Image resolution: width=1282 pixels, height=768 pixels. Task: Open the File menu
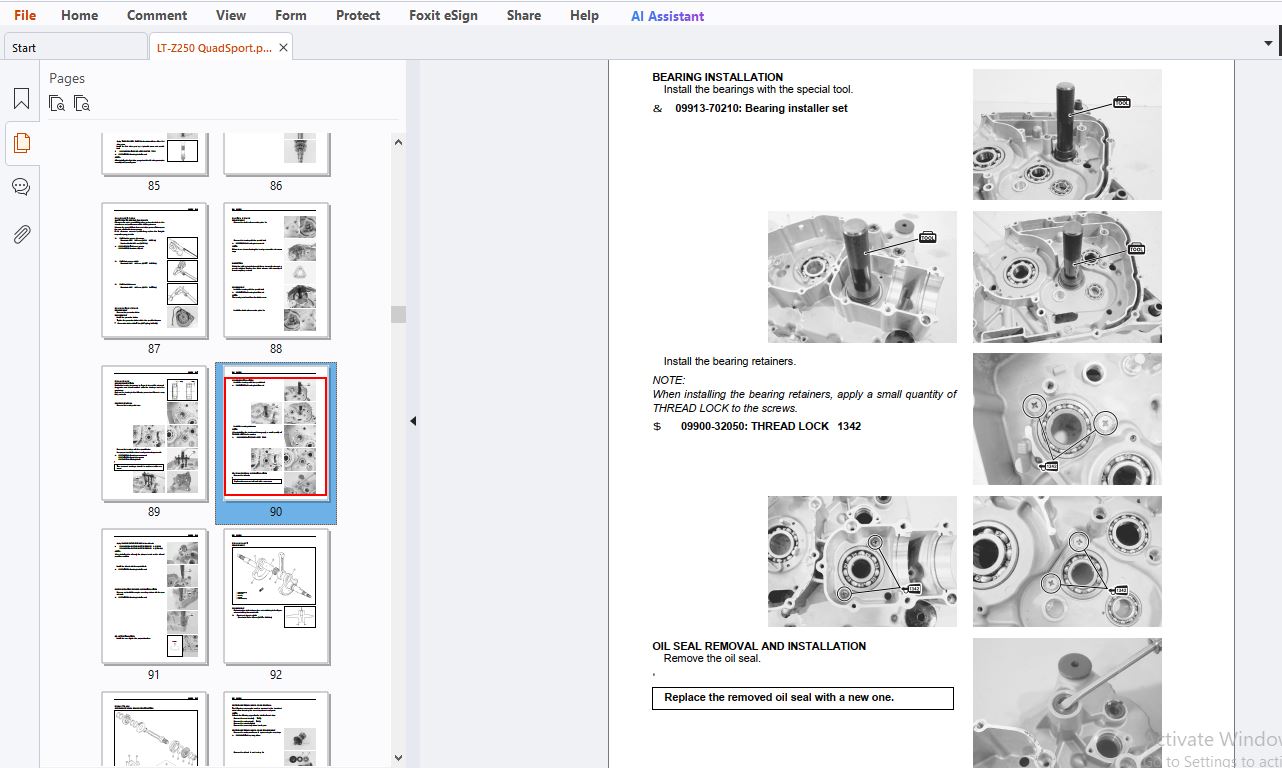tap(24, 15)
